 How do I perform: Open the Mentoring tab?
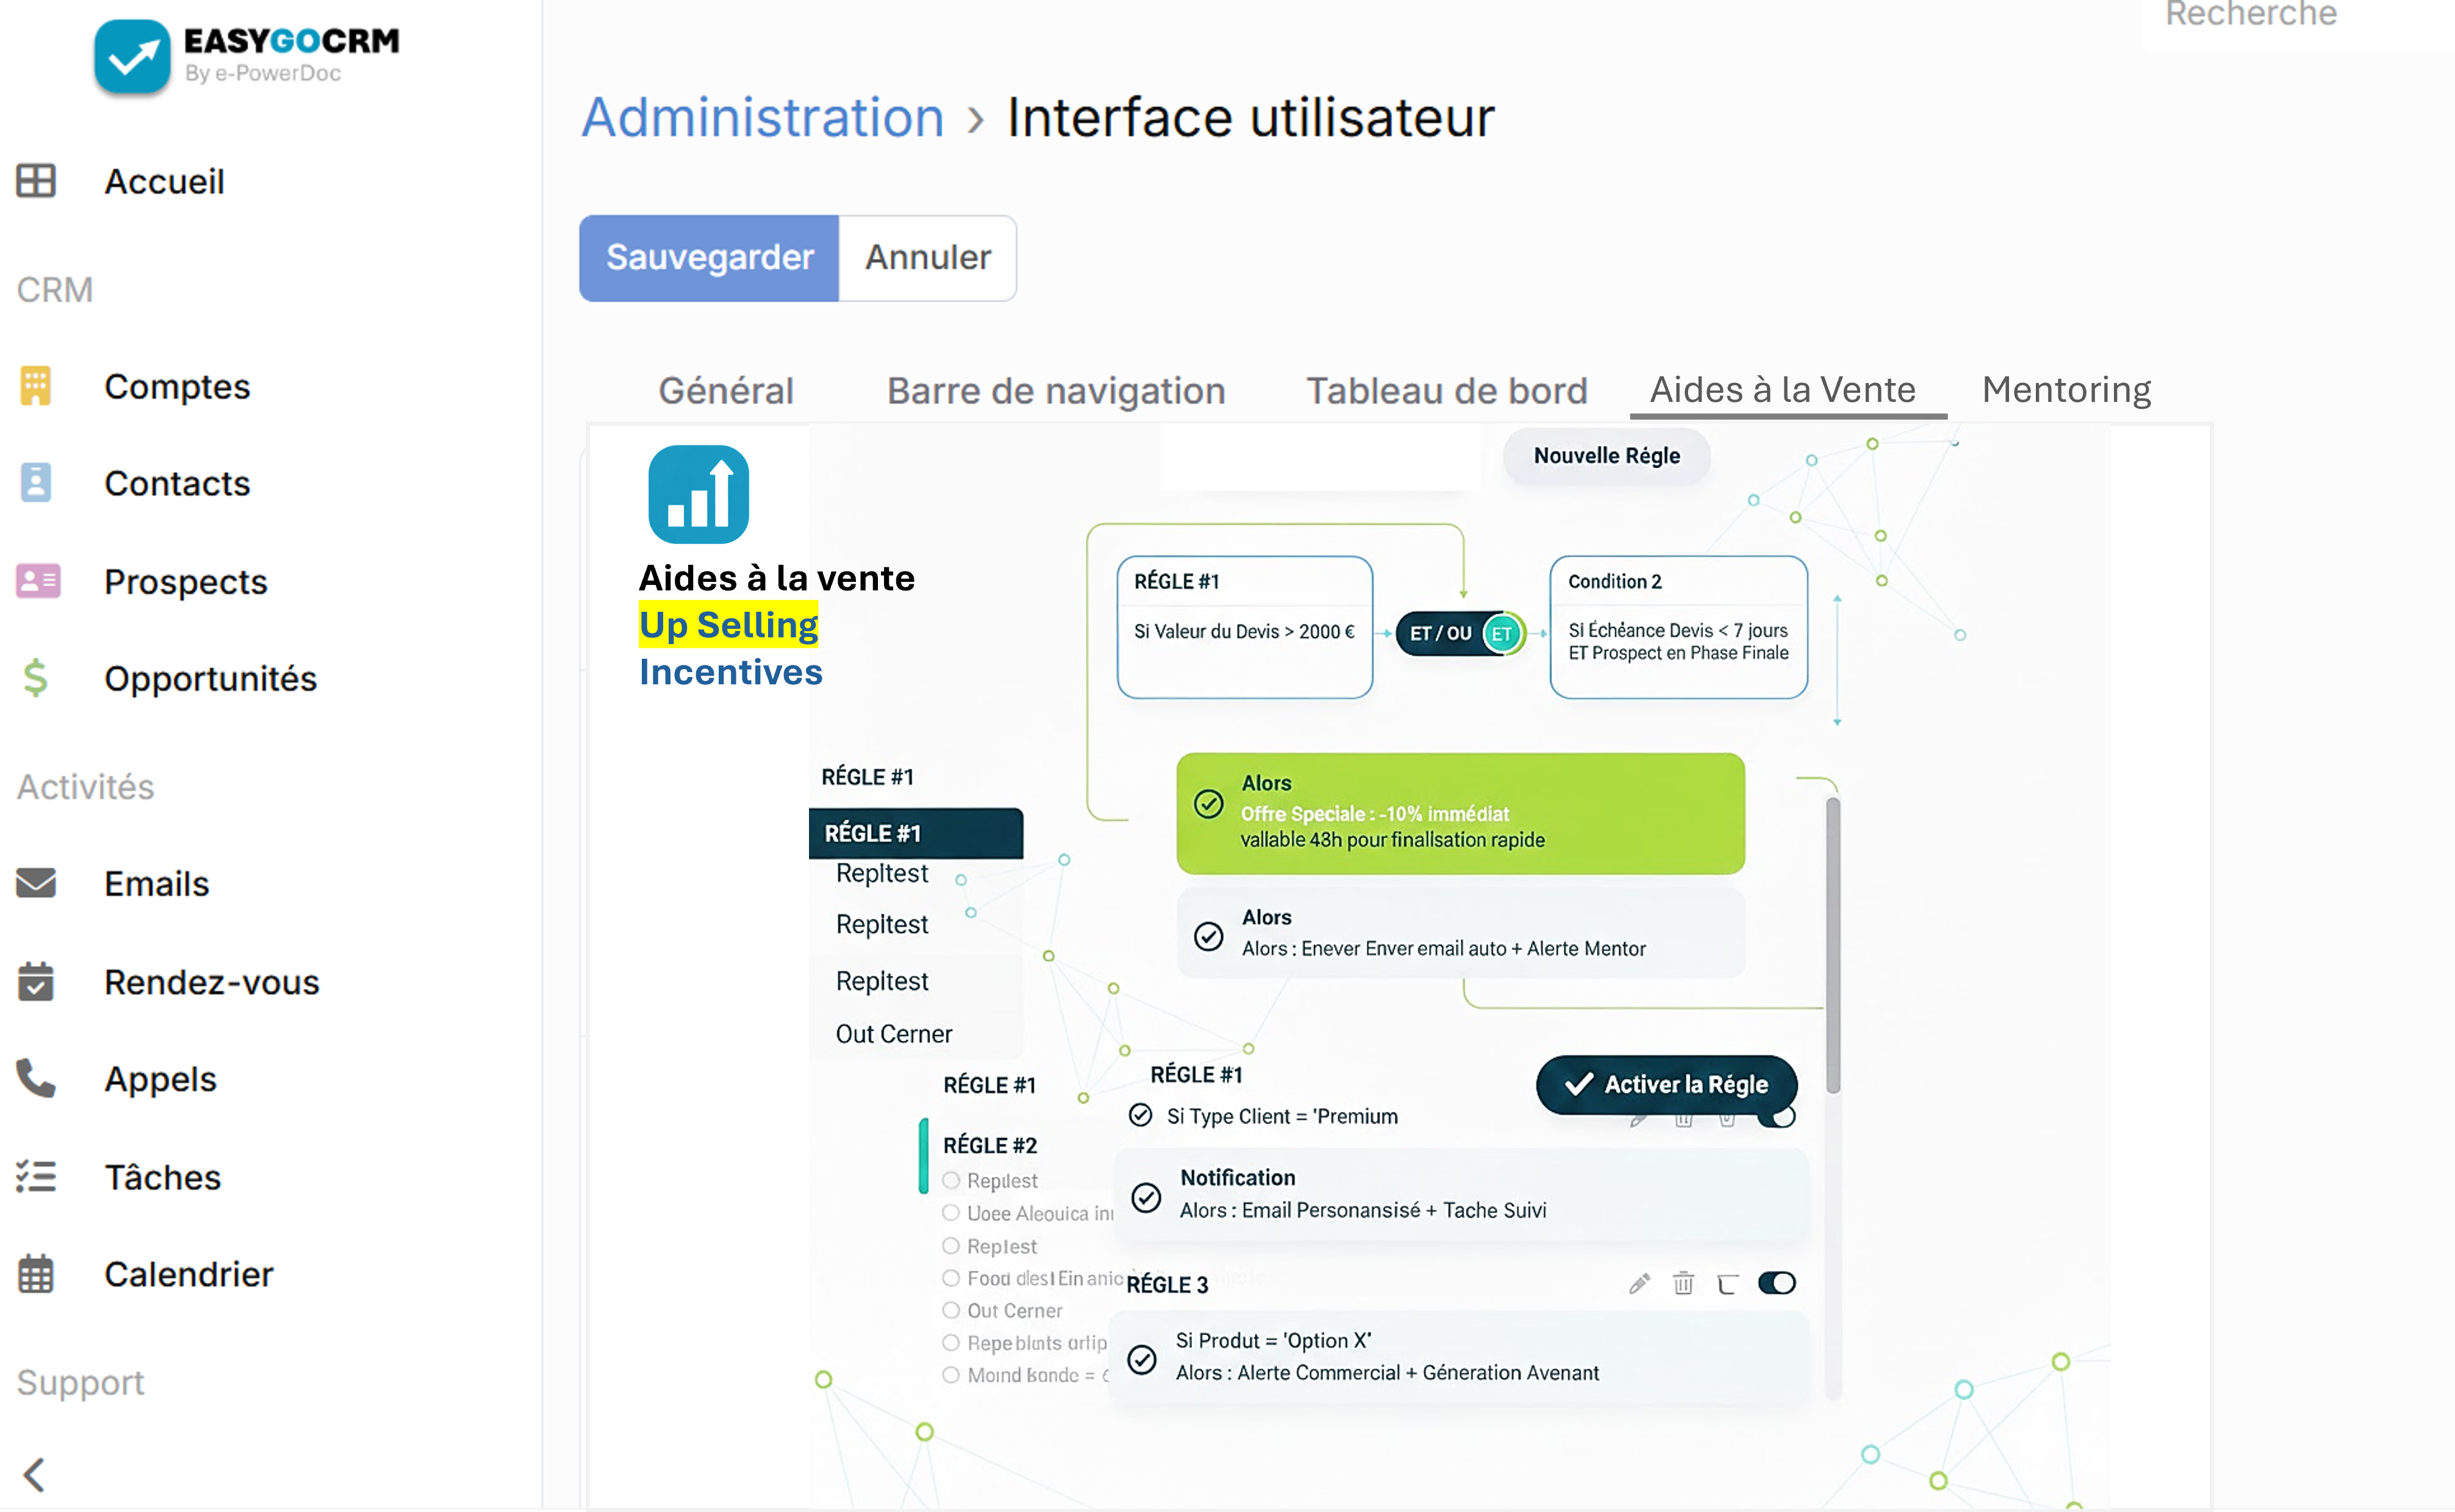tap(2066, 390)
